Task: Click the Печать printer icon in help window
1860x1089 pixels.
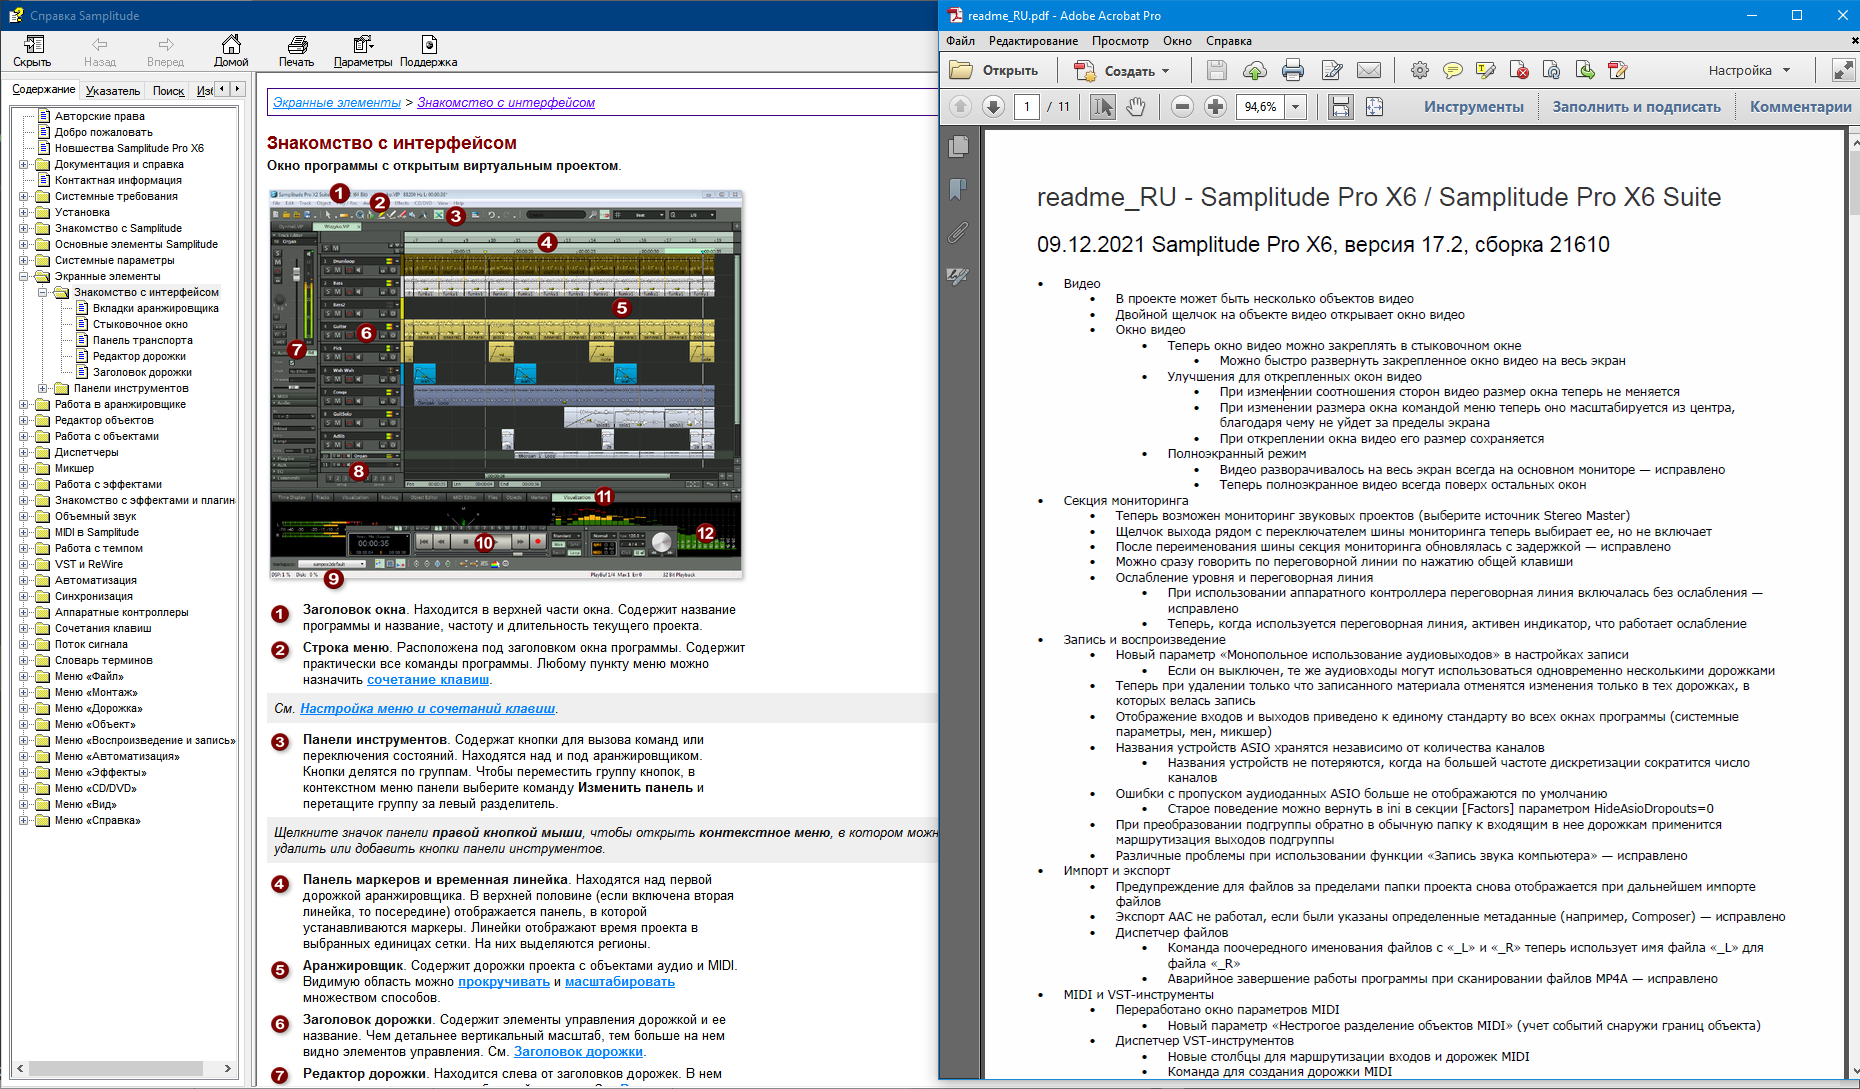Action: 297,45
